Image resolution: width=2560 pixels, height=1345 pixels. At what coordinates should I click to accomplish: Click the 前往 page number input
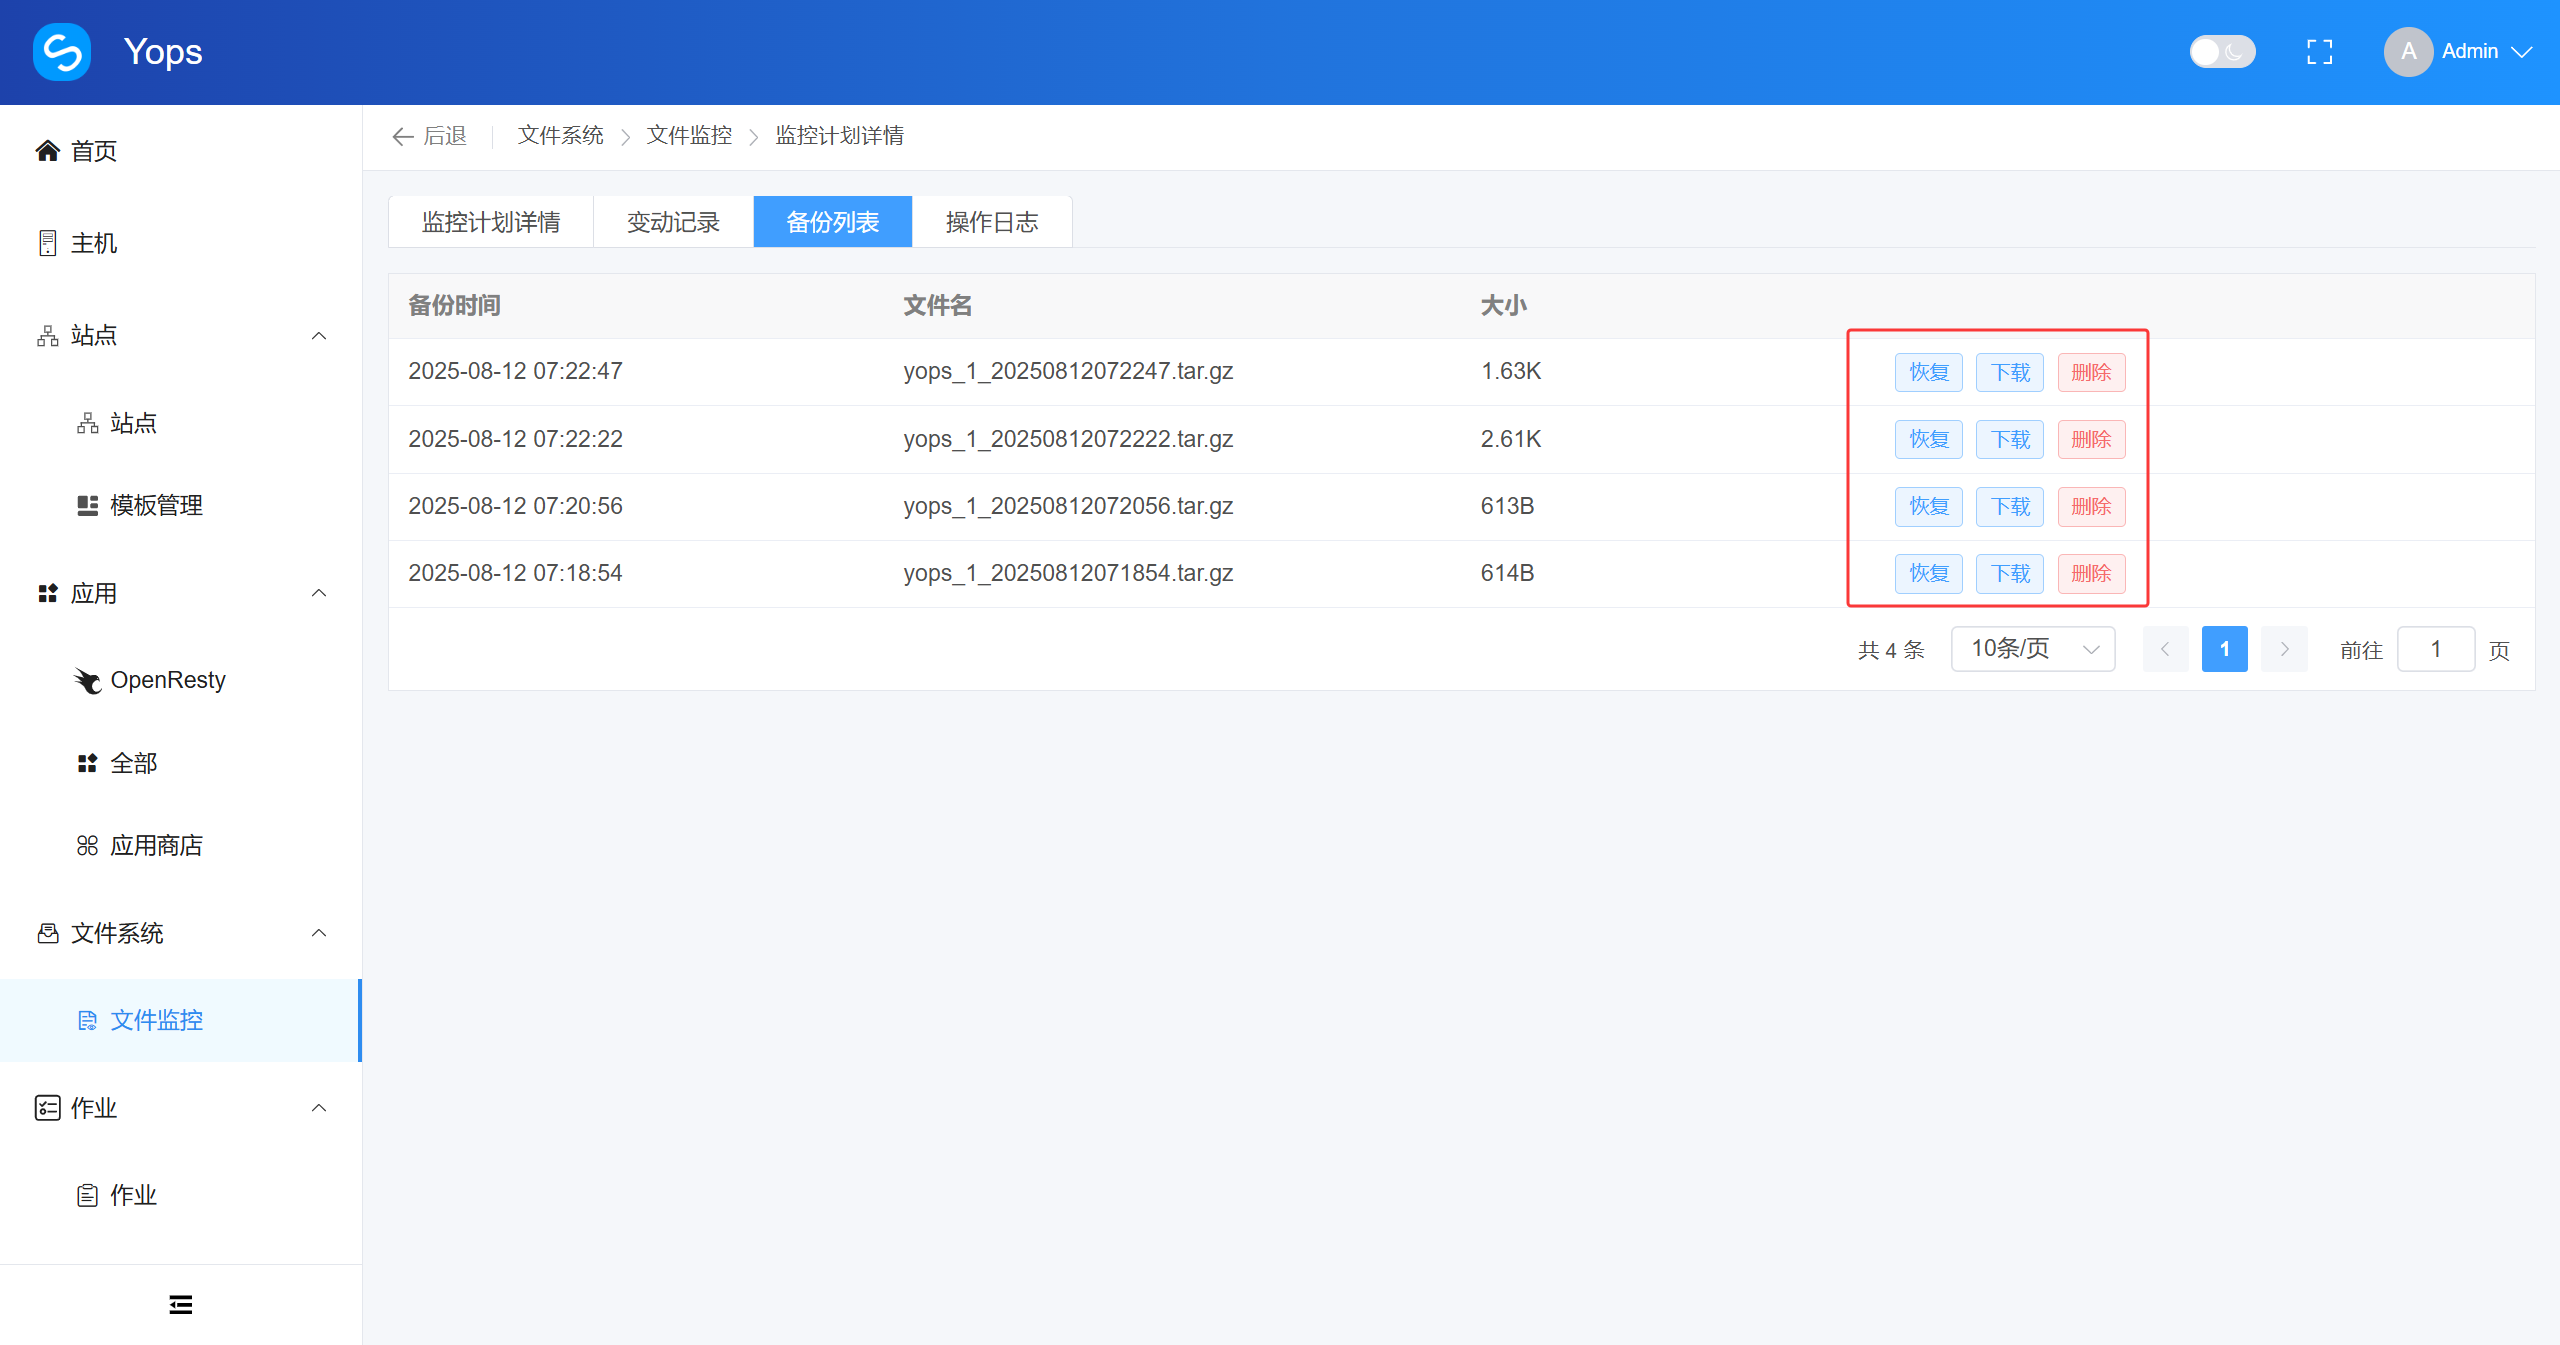click(x=2435, y=650)
